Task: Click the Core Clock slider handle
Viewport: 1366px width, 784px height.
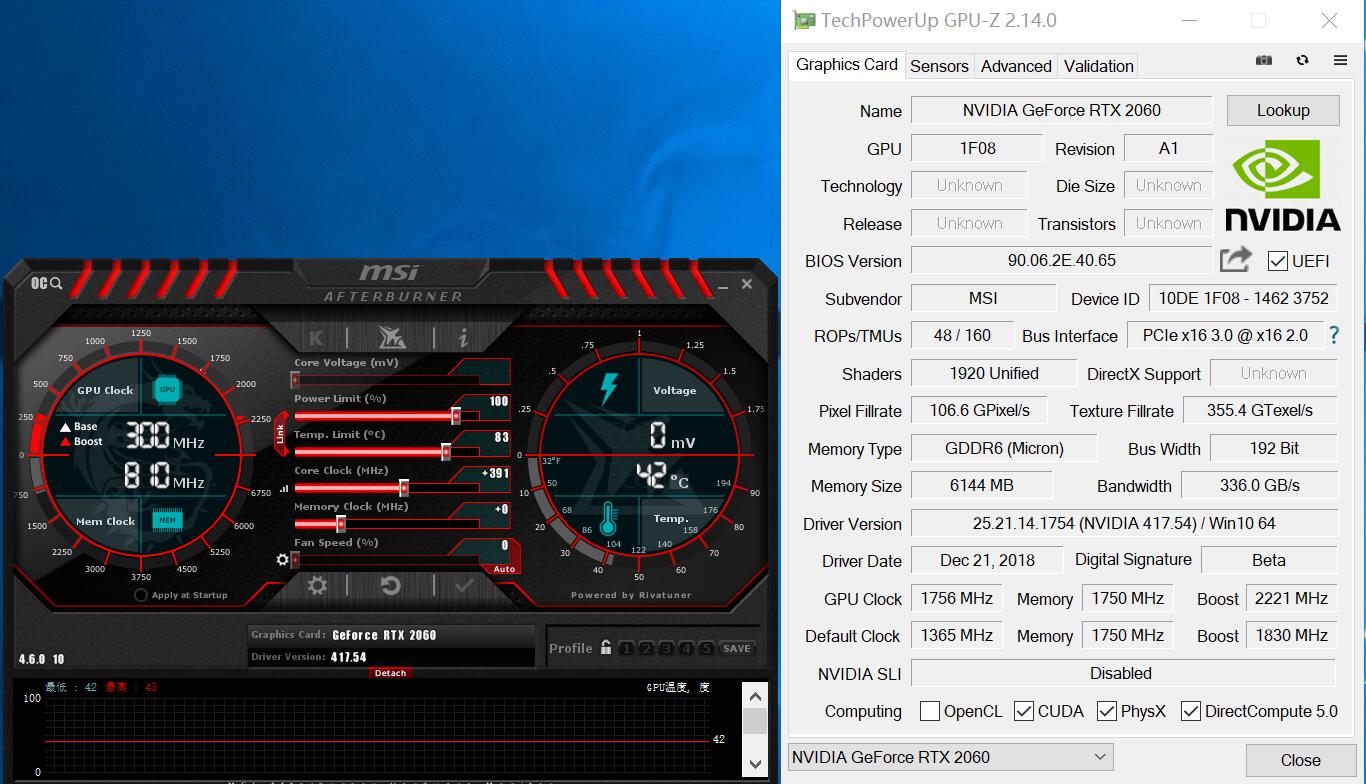Action: [x=404, y=488]
